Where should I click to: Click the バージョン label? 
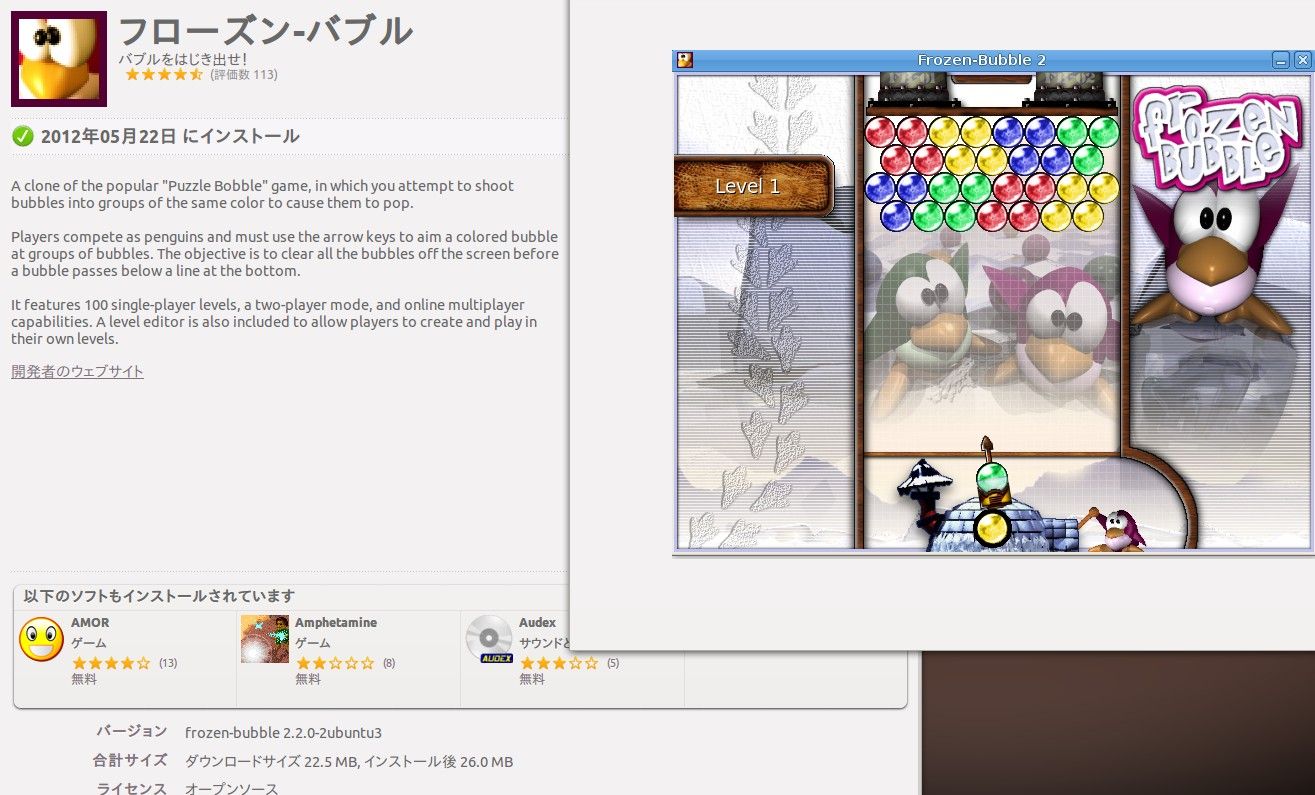[131, 731]
